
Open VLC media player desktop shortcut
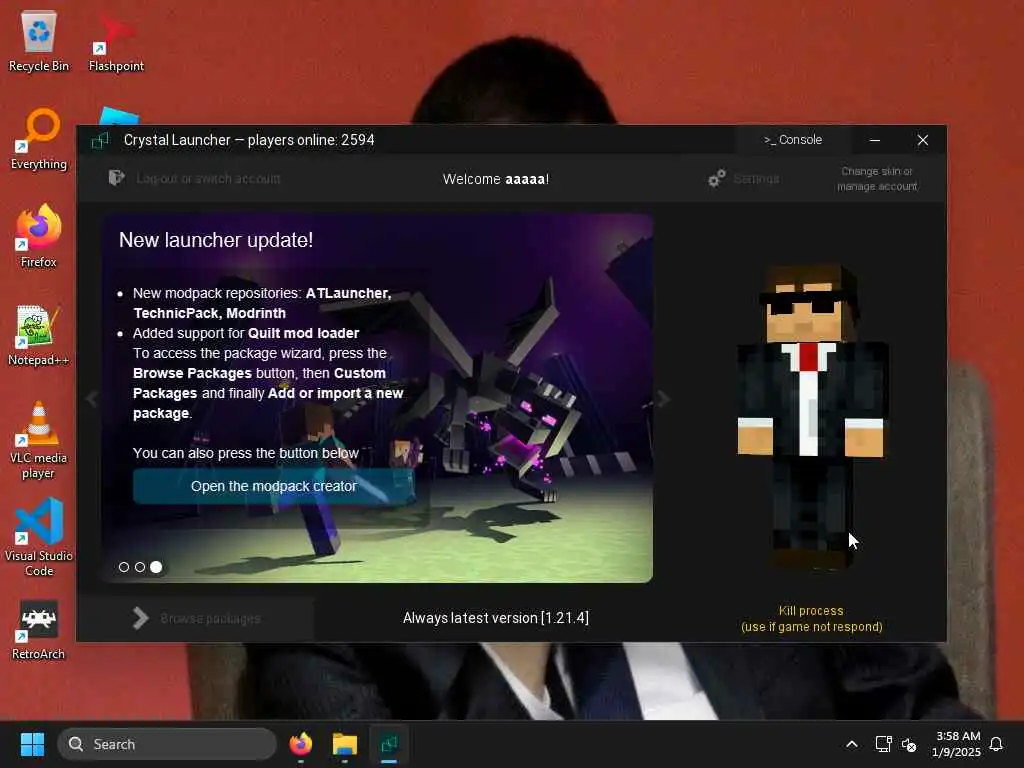coord(39,439)
